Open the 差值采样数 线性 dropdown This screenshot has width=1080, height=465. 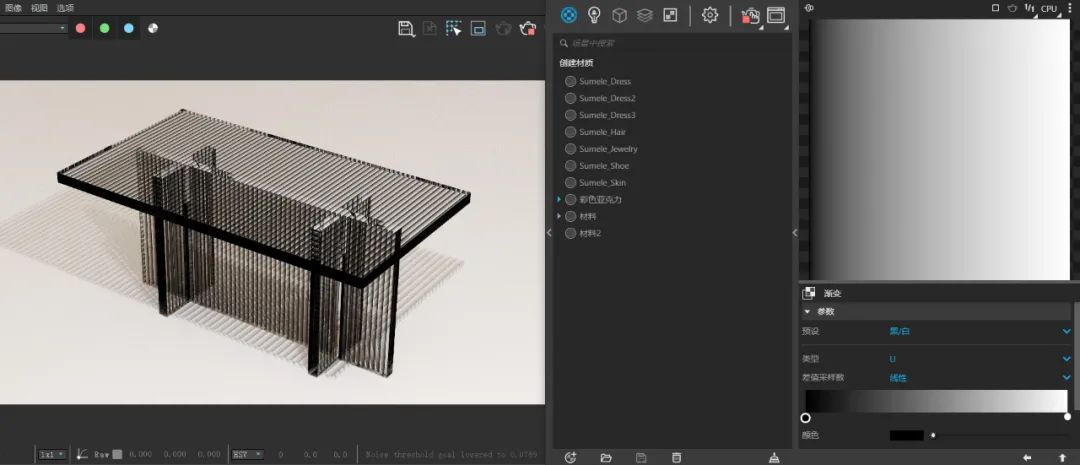pyautogui.click(x=980, y=378)
